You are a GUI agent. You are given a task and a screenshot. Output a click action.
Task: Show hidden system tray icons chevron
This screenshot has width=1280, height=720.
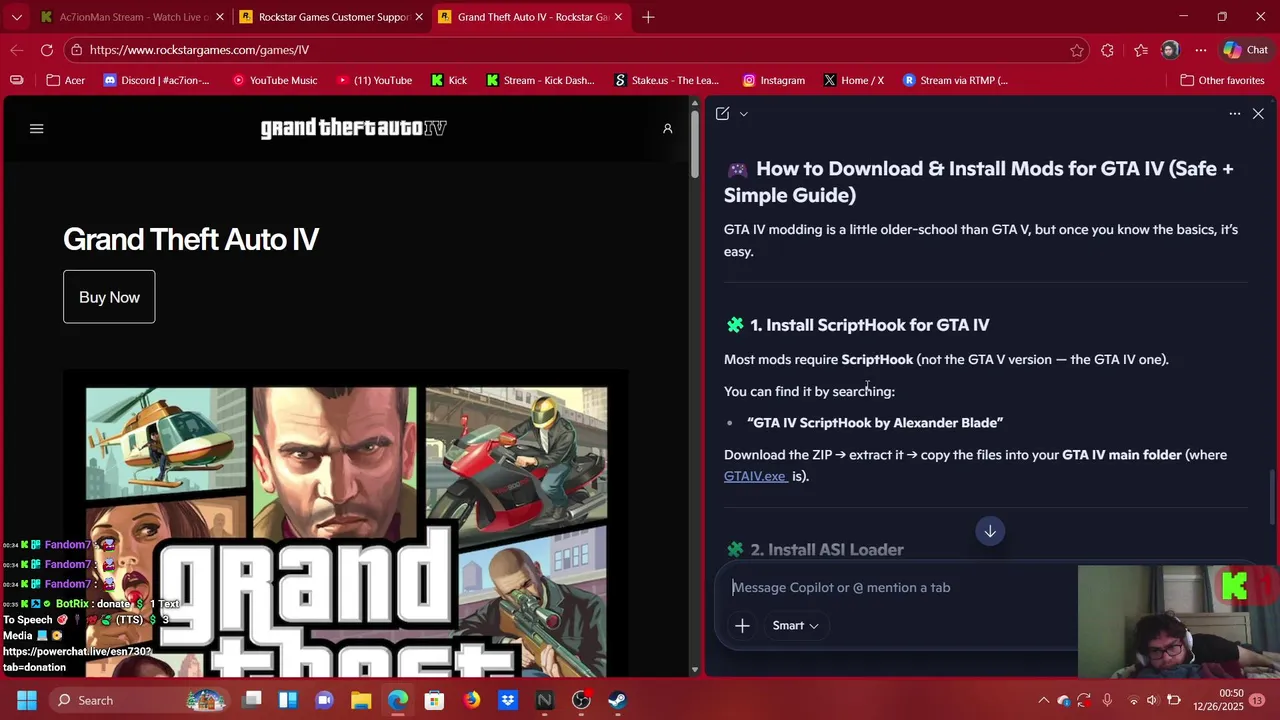1043,700
